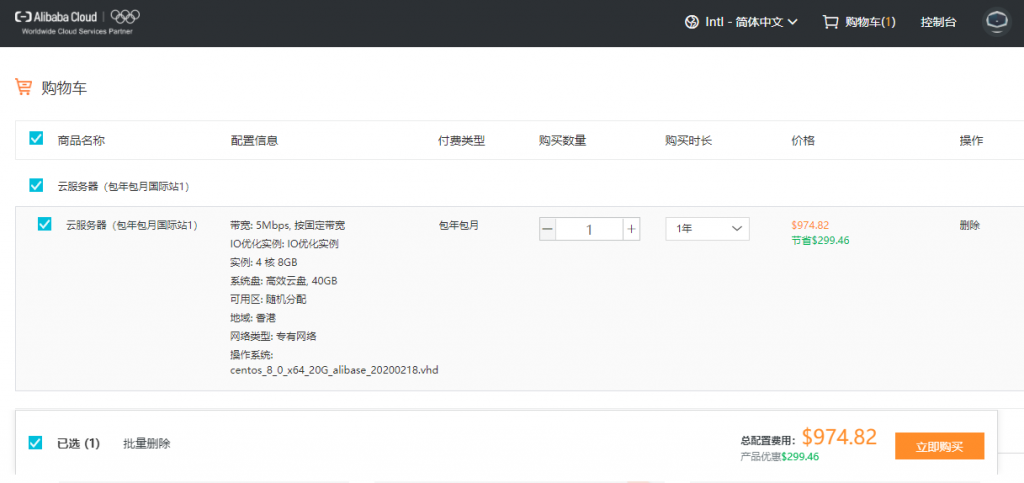Increase quantity with the plus button
The image size is (1024, 483).
pyautogui.click(x=631, y=229)
